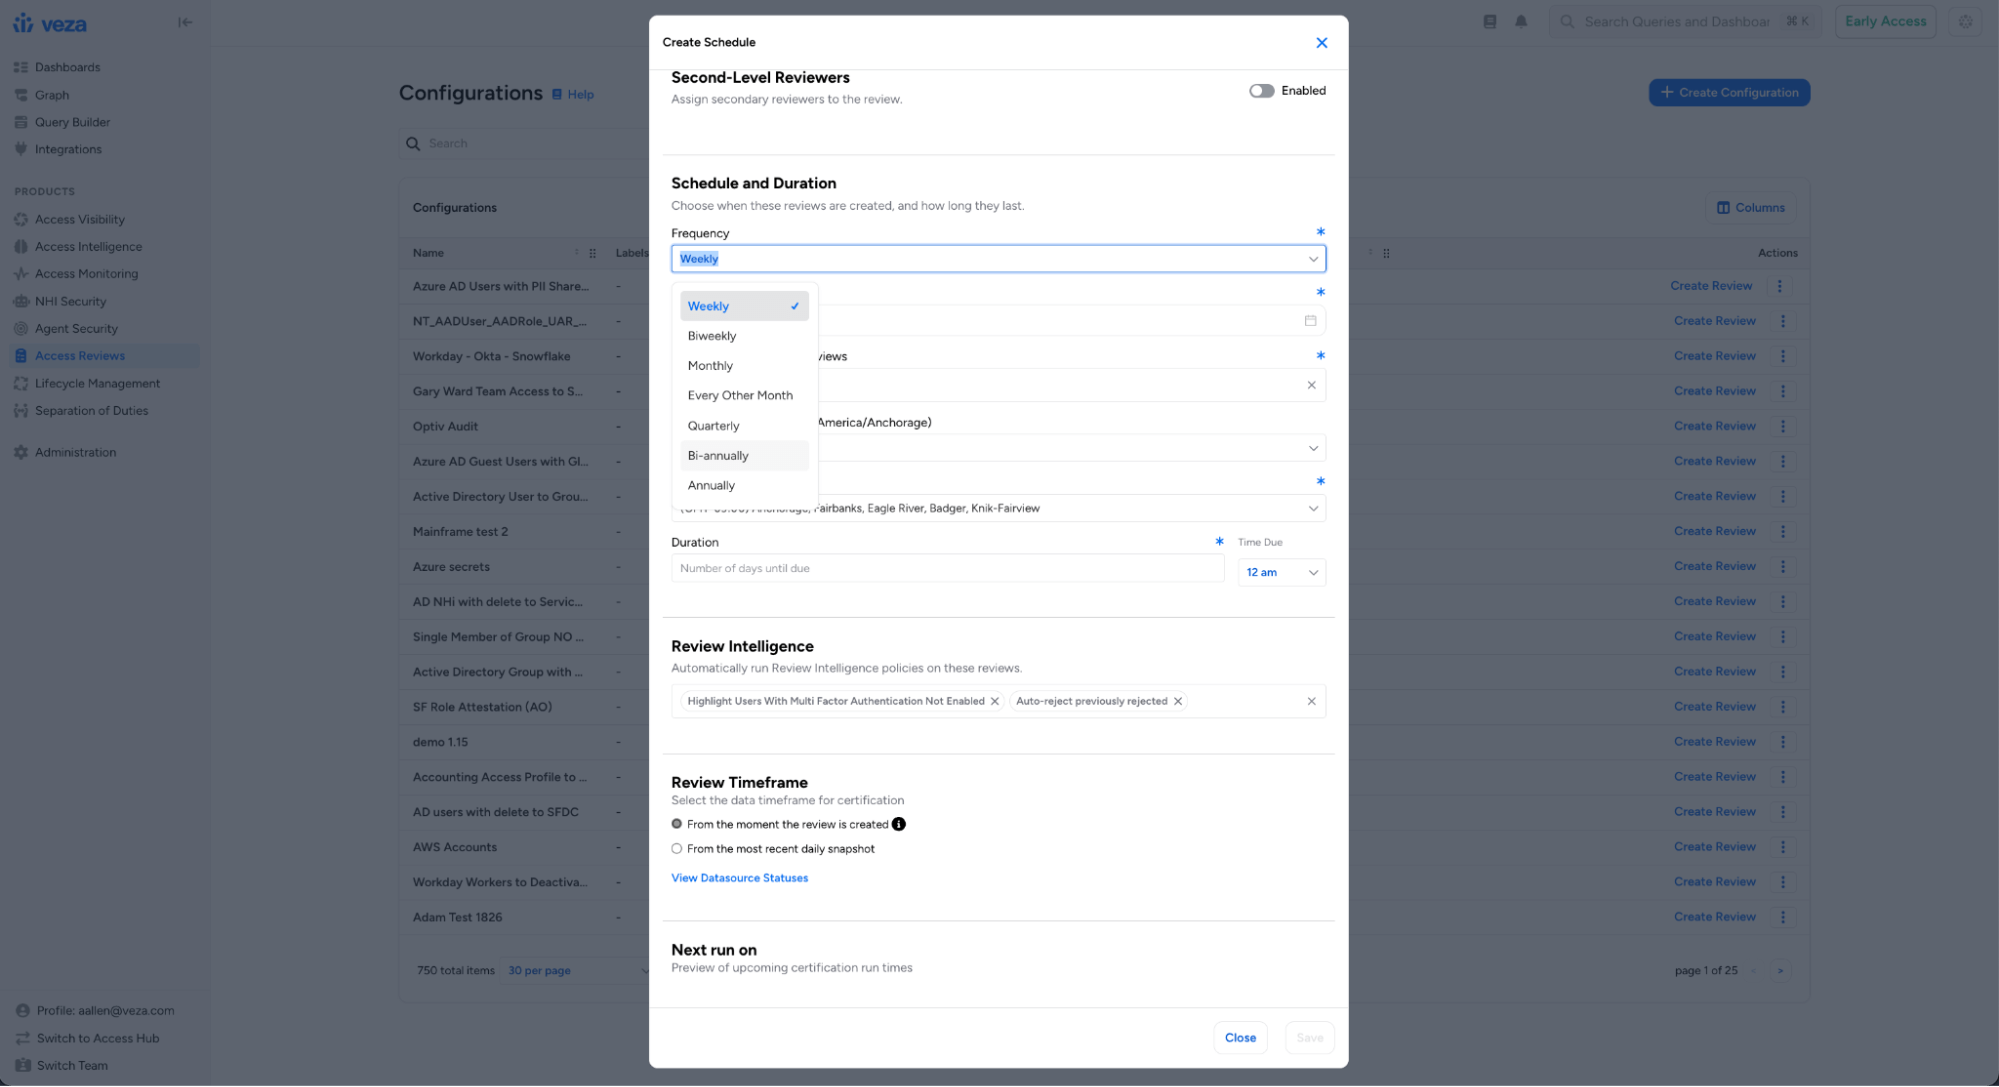Remove the Multi Factor Authentication policy tag
This screenshot has height=1087, width=1999.
coord(995,701)
